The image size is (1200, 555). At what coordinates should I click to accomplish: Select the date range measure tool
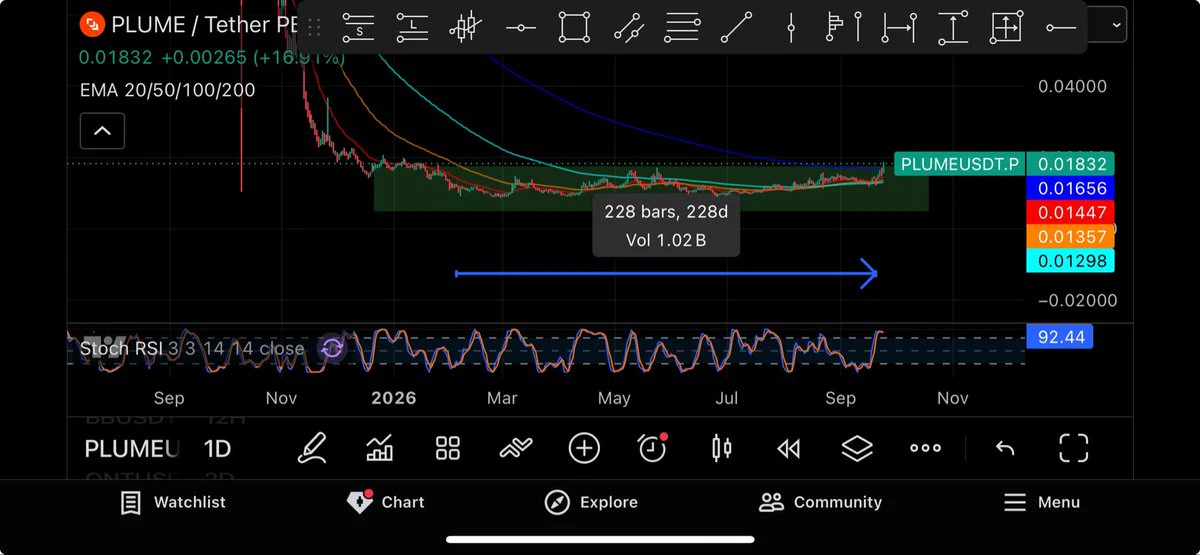899,28
